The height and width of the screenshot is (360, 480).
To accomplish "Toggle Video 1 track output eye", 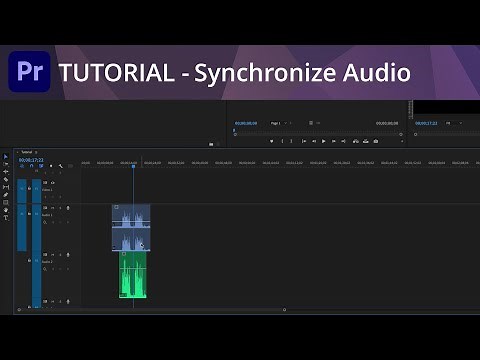I will [52, 183].
